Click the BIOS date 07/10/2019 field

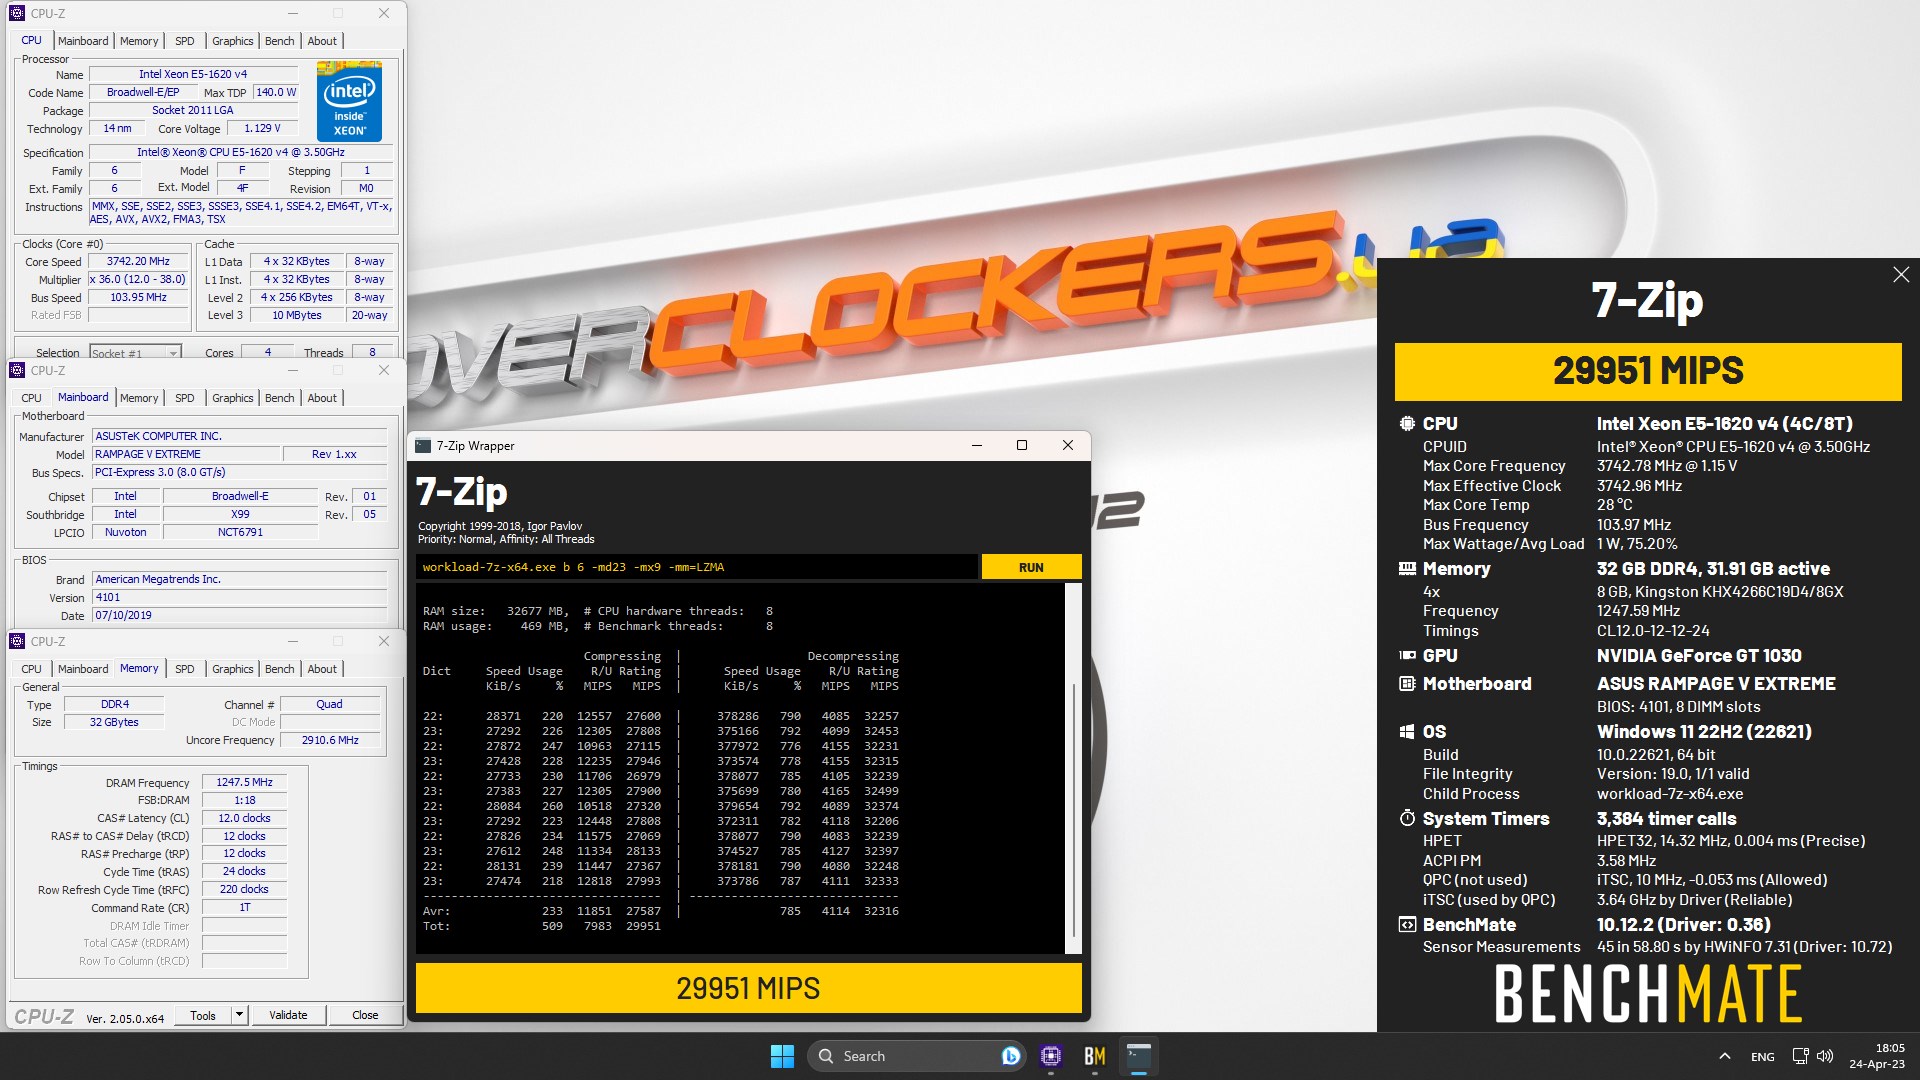(240, 615)
